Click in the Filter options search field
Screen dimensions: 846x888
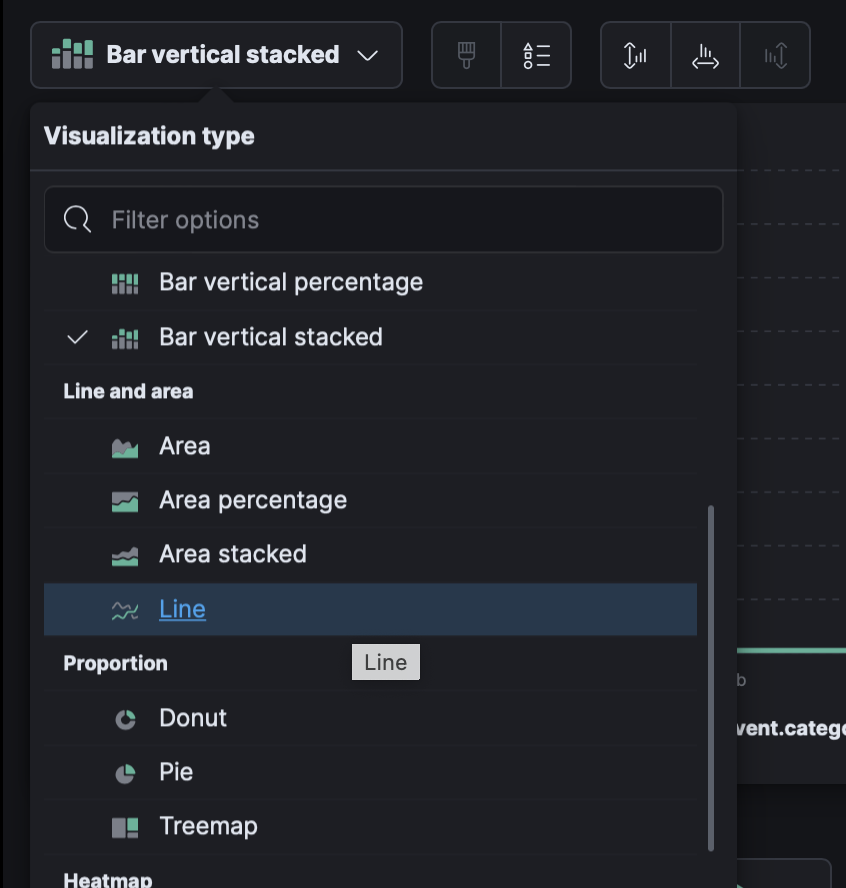[x=400, y=220]
